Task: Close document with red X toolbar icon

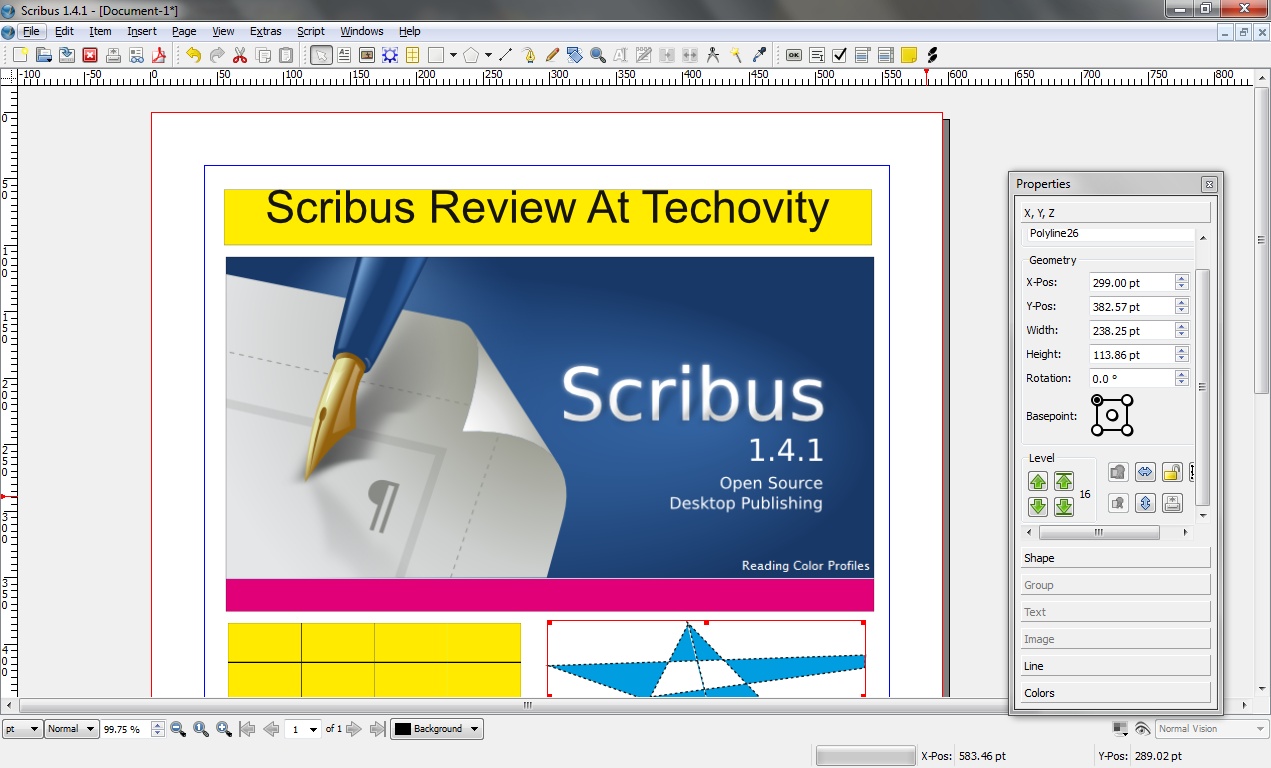Action: (x=90, y=55)
